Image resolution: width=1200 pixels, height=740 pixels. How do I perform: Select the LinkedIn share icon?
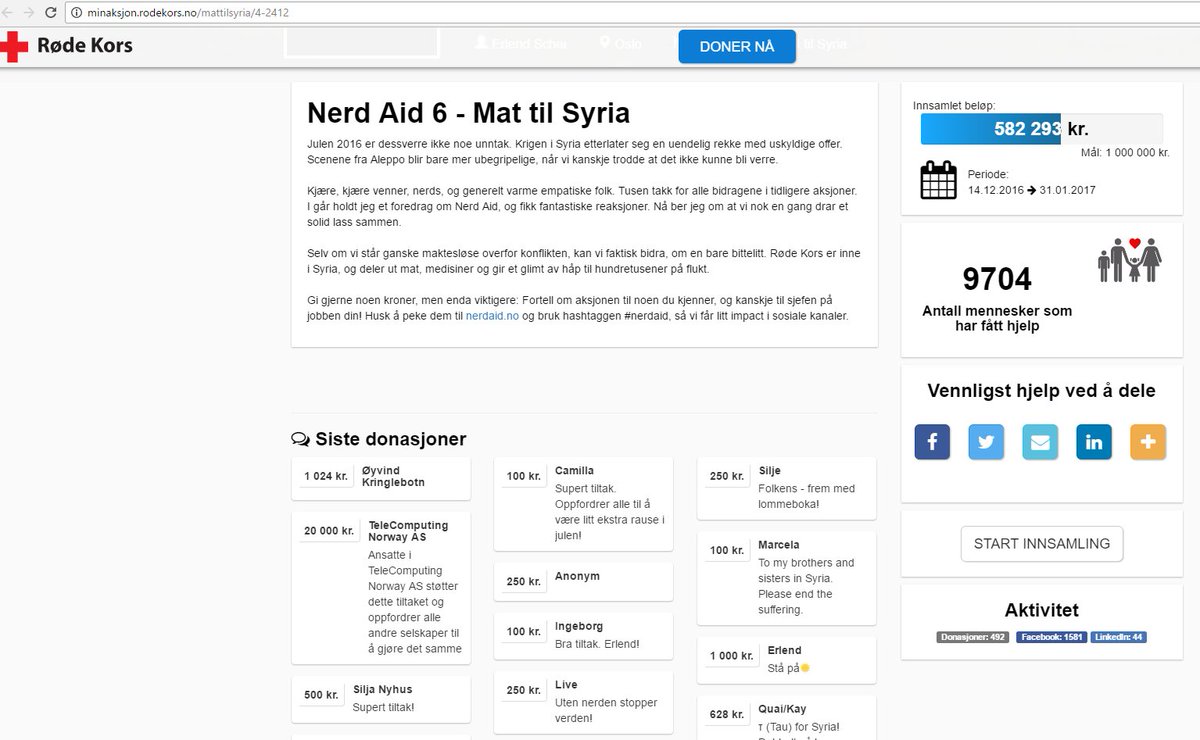click(1094, 442)
